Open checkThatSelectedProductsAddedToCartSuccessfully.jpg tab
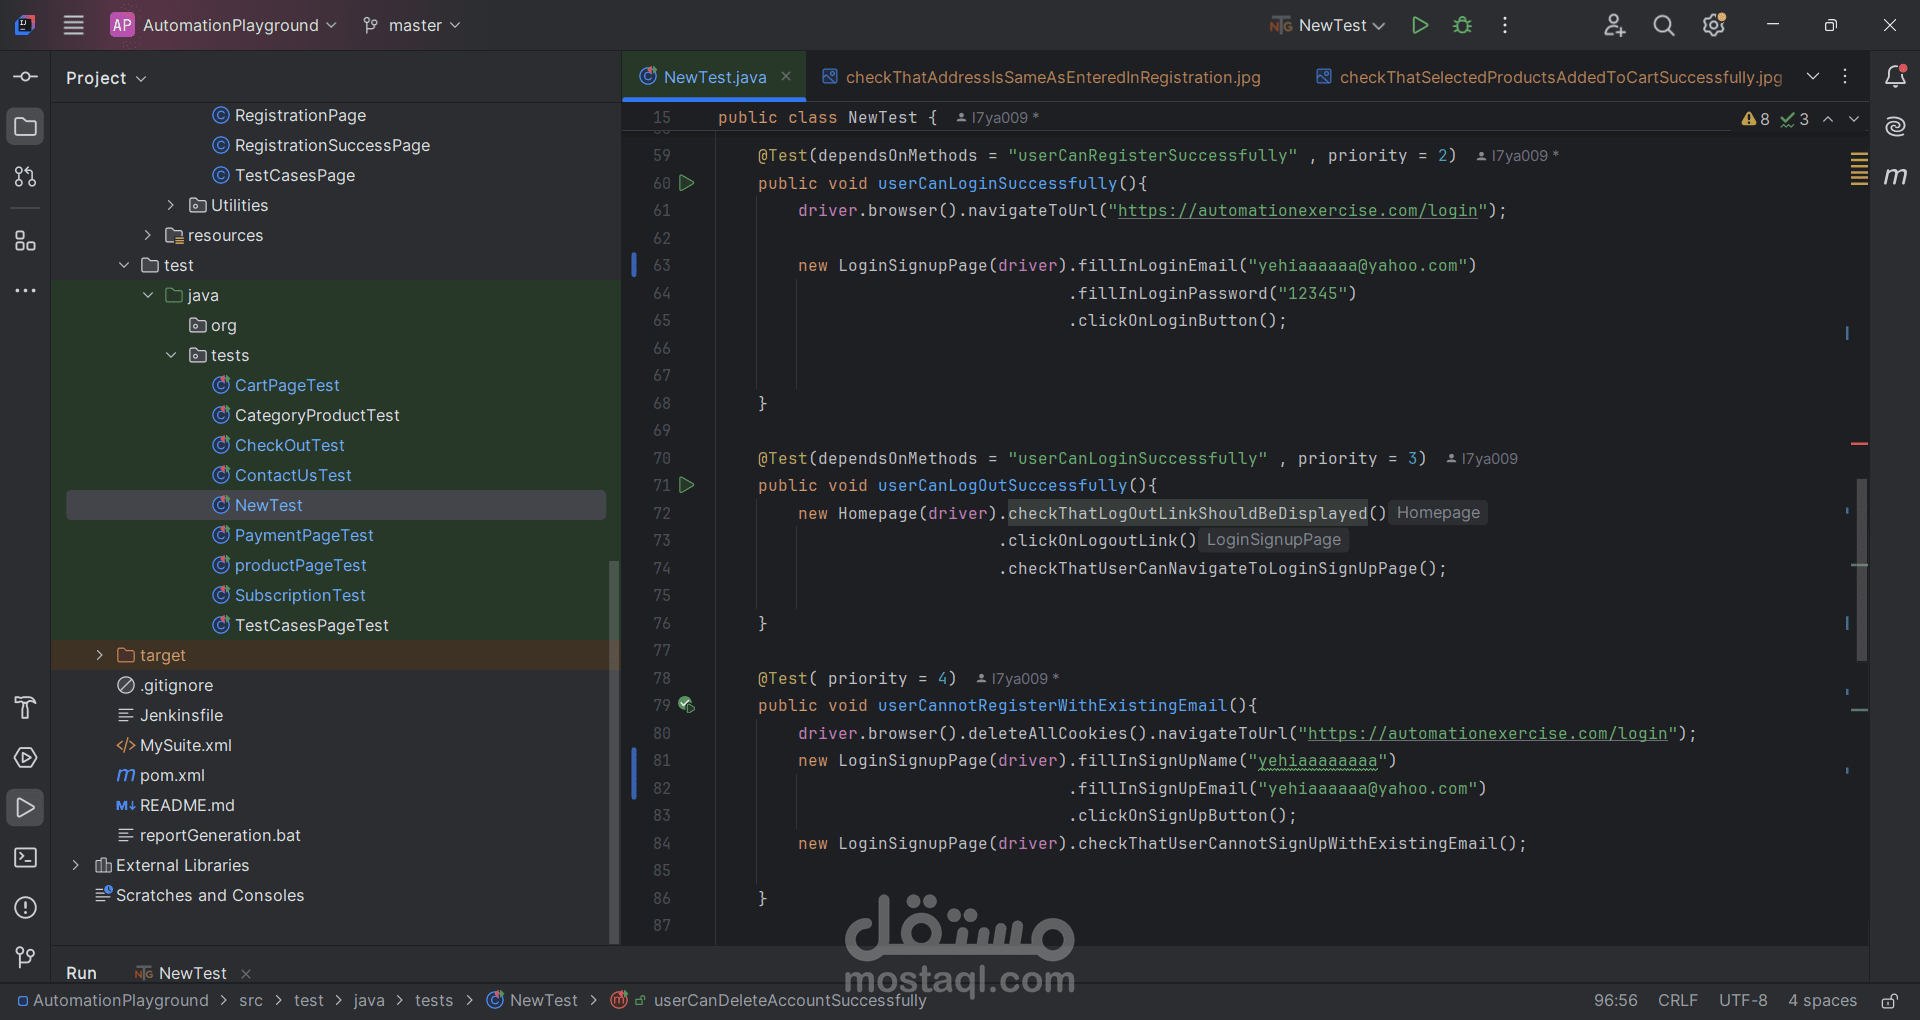The image size is (1920, 1020). pyautogui.click(x=1549, y=77)
